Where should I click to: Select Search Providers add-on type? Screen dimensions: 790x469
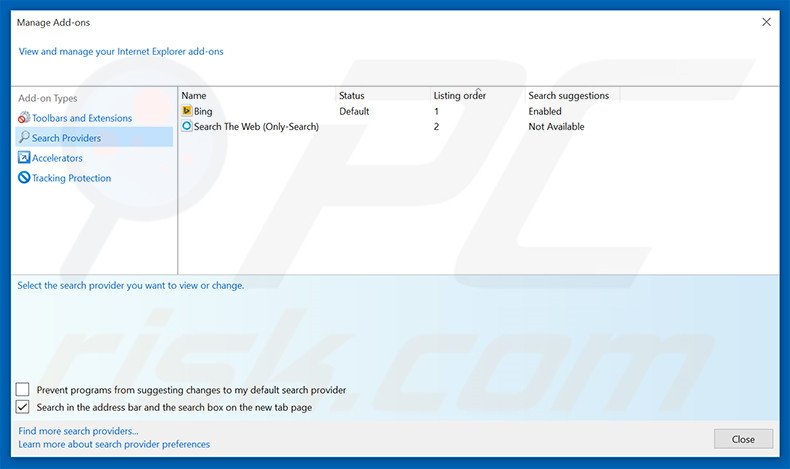point(94,137)
